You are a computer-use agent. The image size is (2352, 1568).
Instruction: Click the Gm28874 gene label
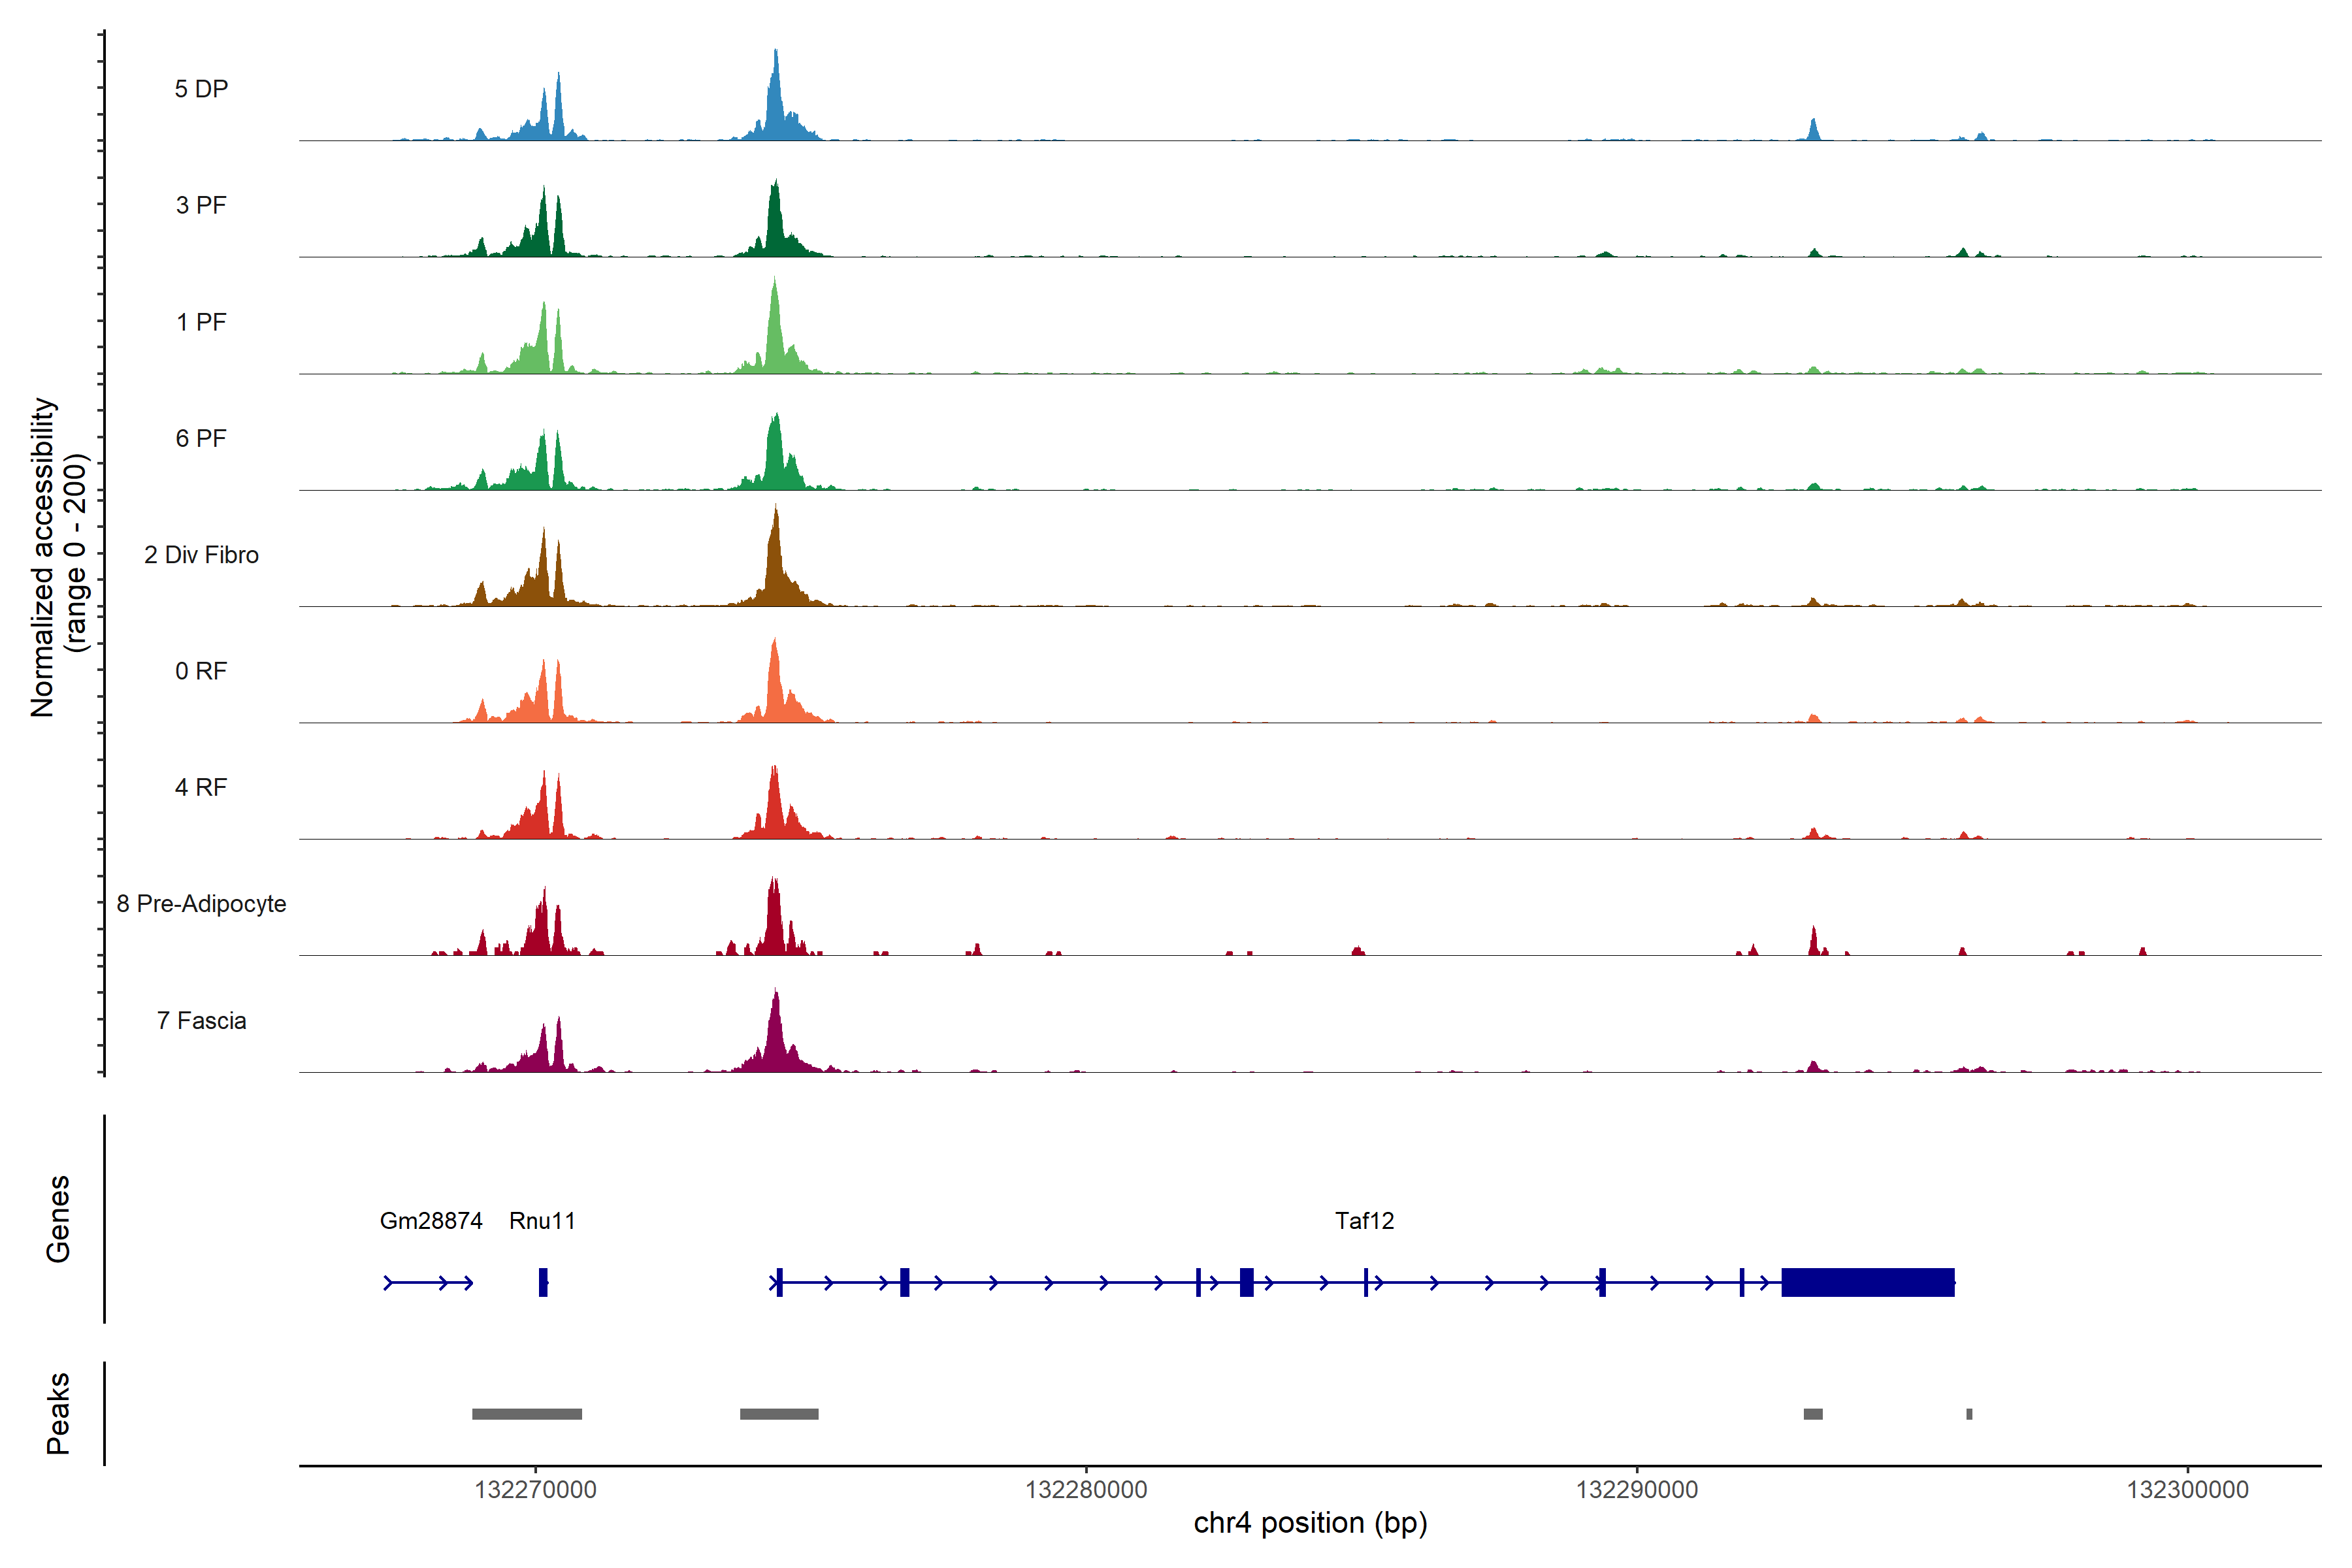point(431,1221)
